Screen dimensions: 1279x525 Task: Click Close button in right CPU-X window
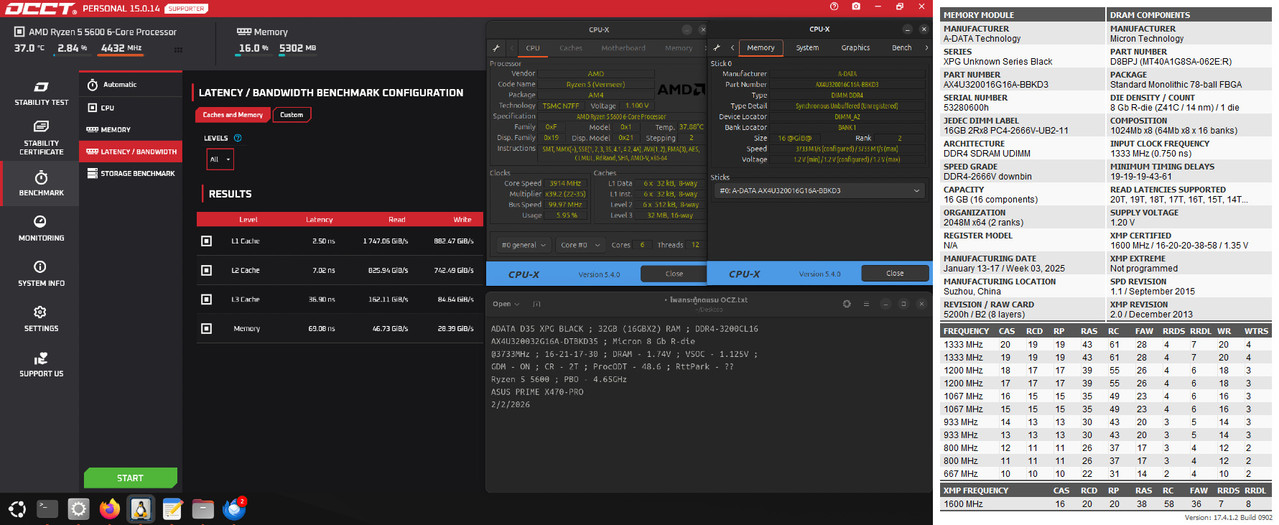pyautogui.click(x=894, y=273)
